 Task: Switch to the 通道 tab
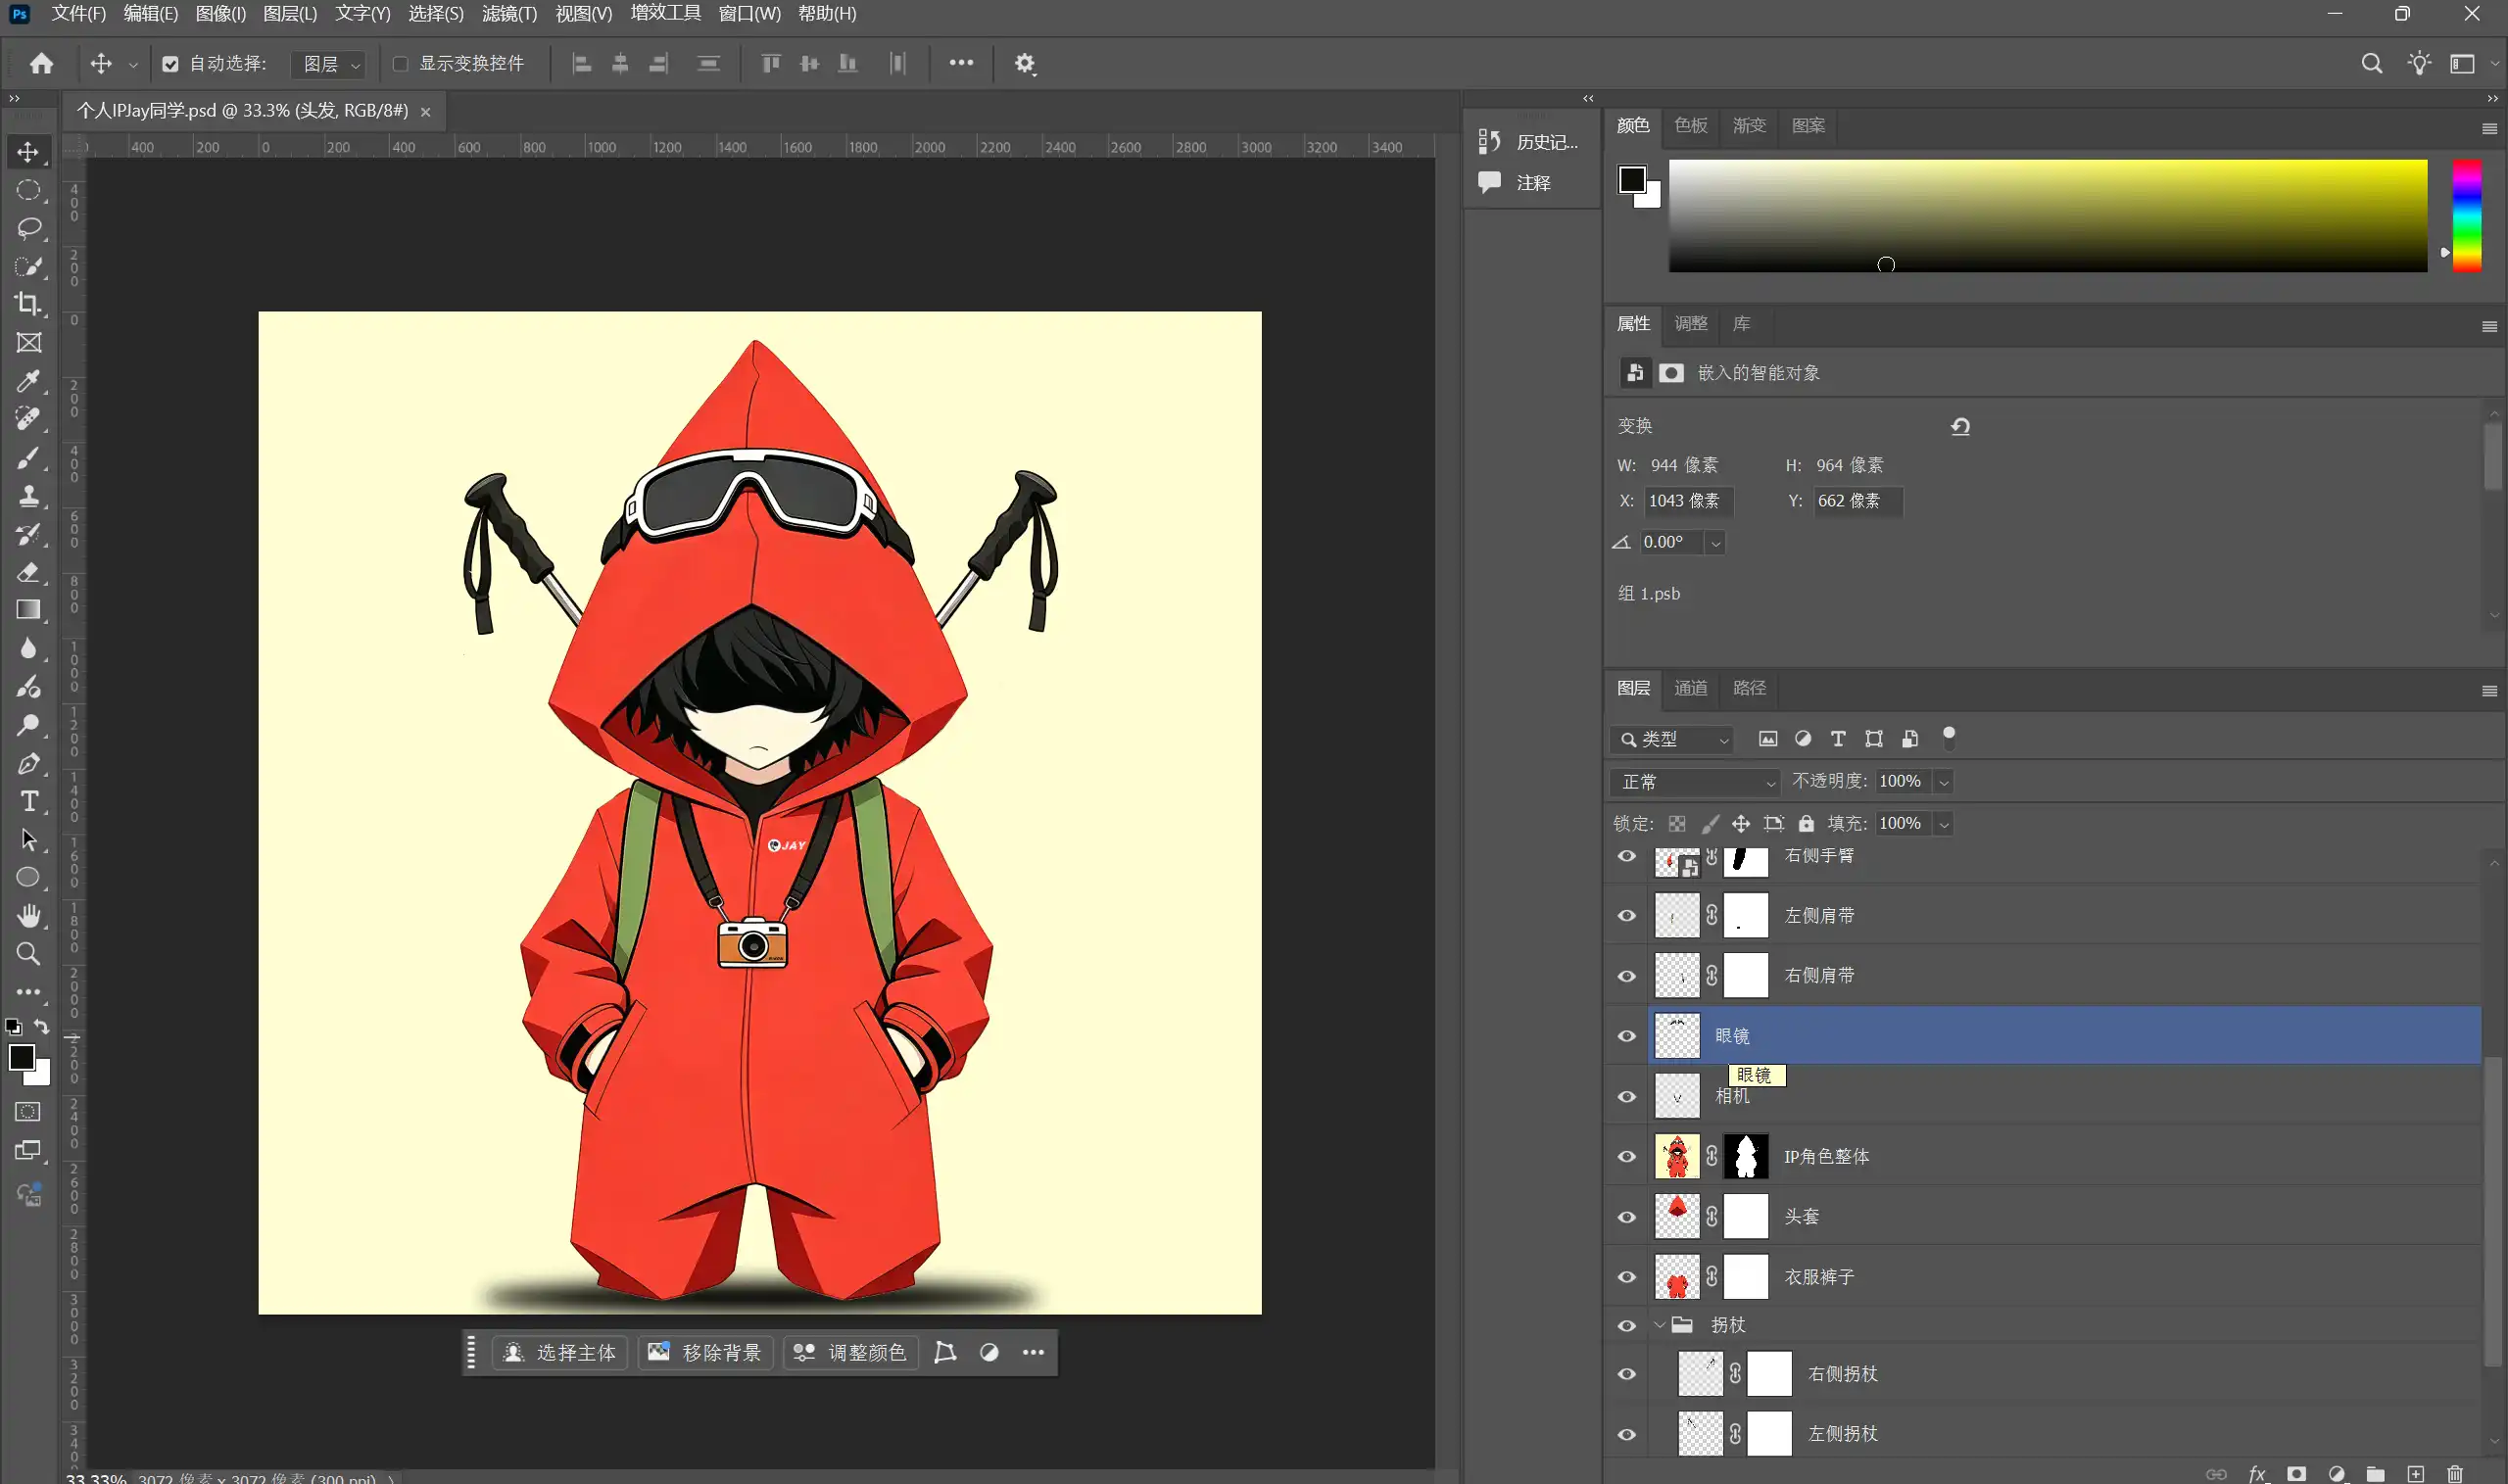coord(1690,688)
